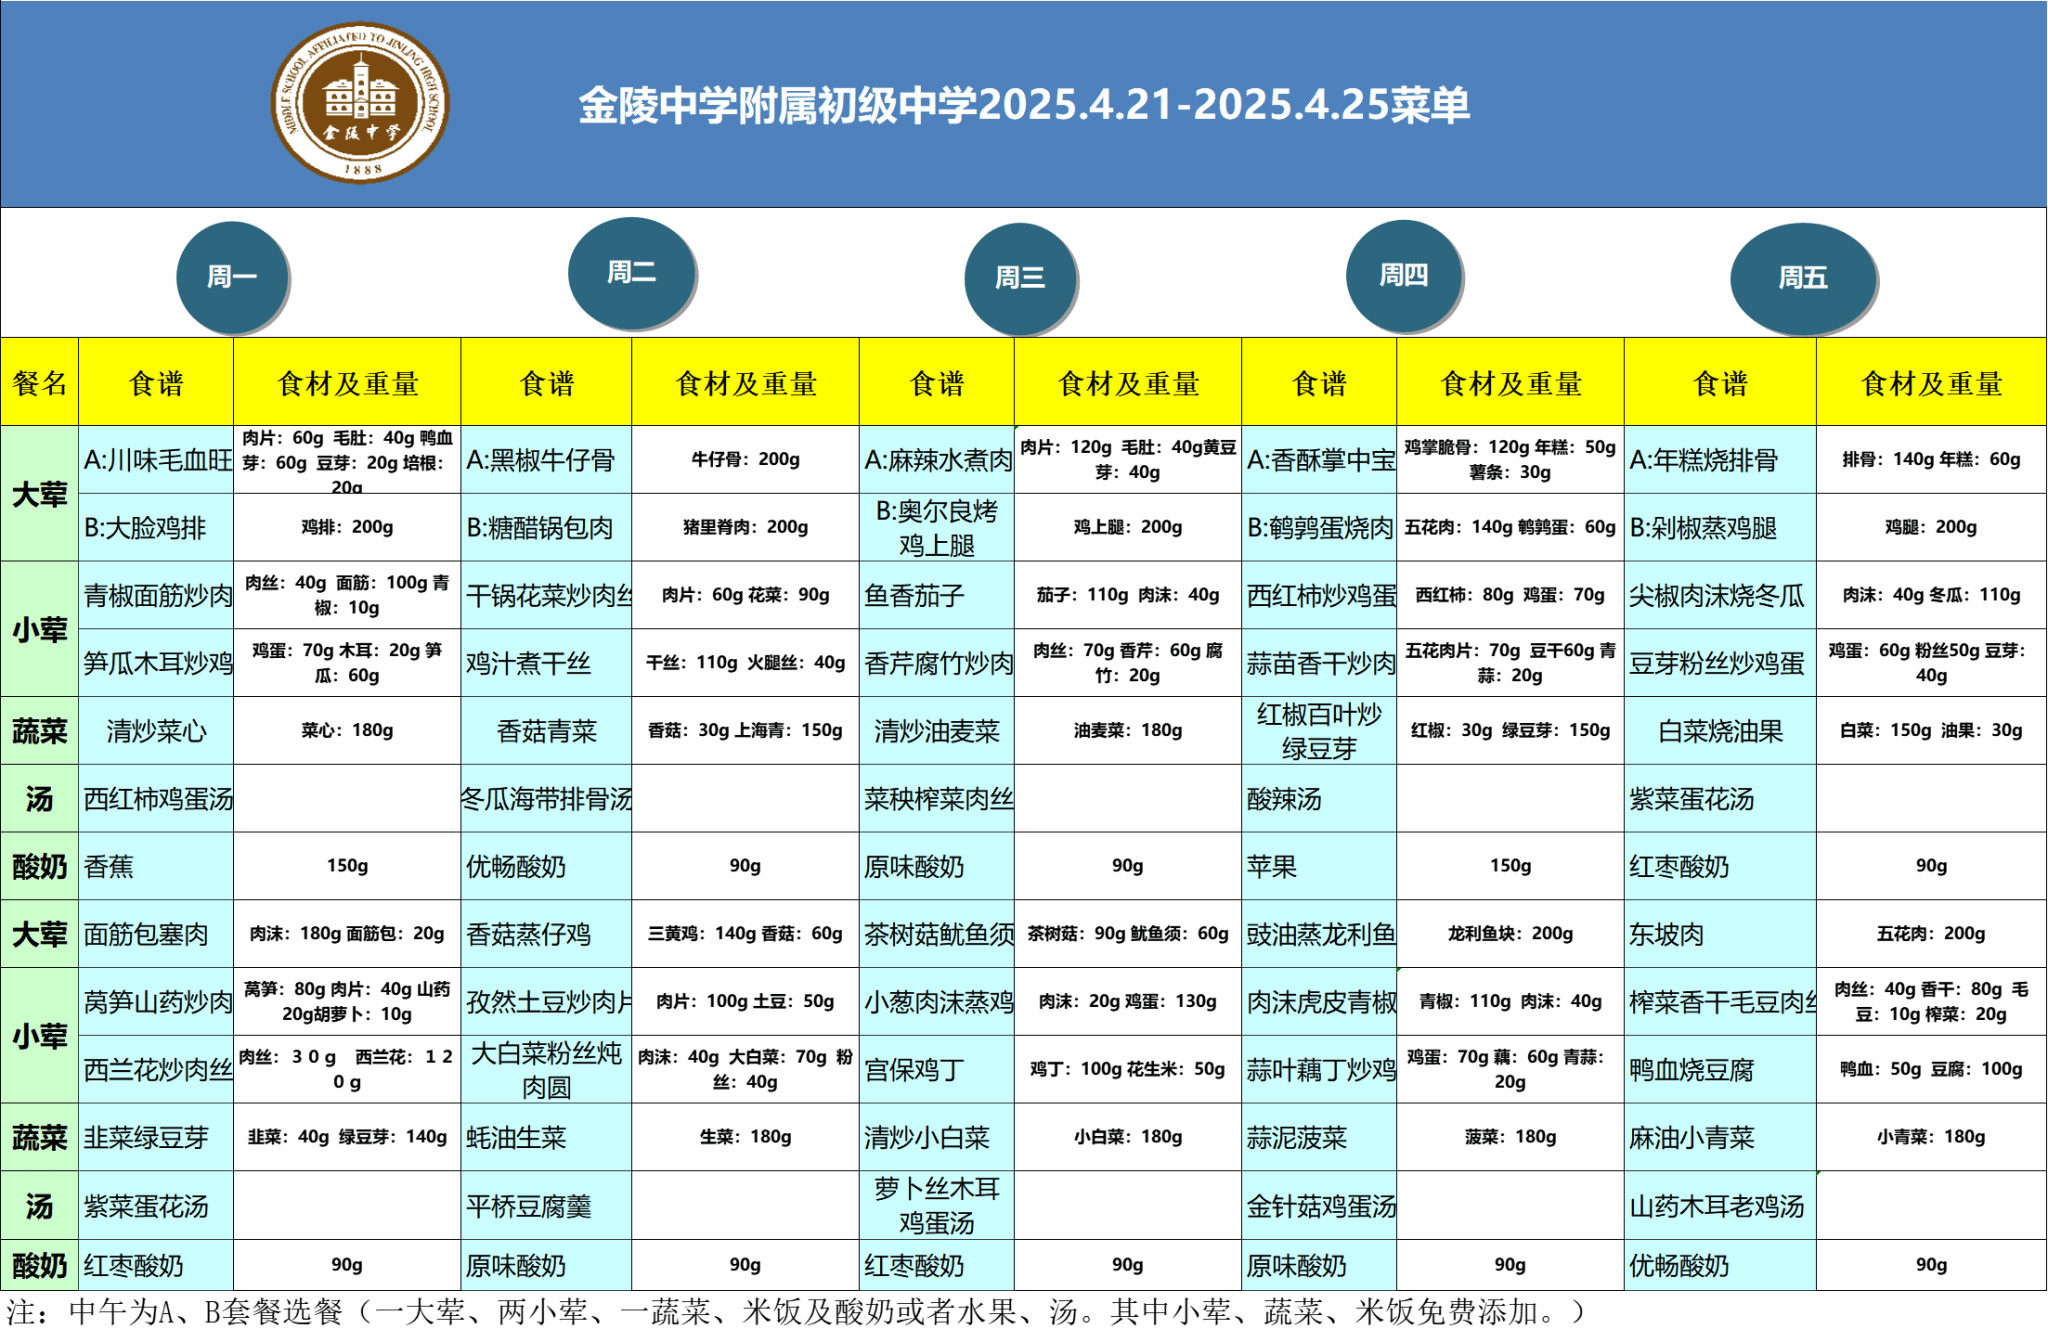2048x1329 pixels.
Task: Select the 周二 circle badge
Action: 631,272
